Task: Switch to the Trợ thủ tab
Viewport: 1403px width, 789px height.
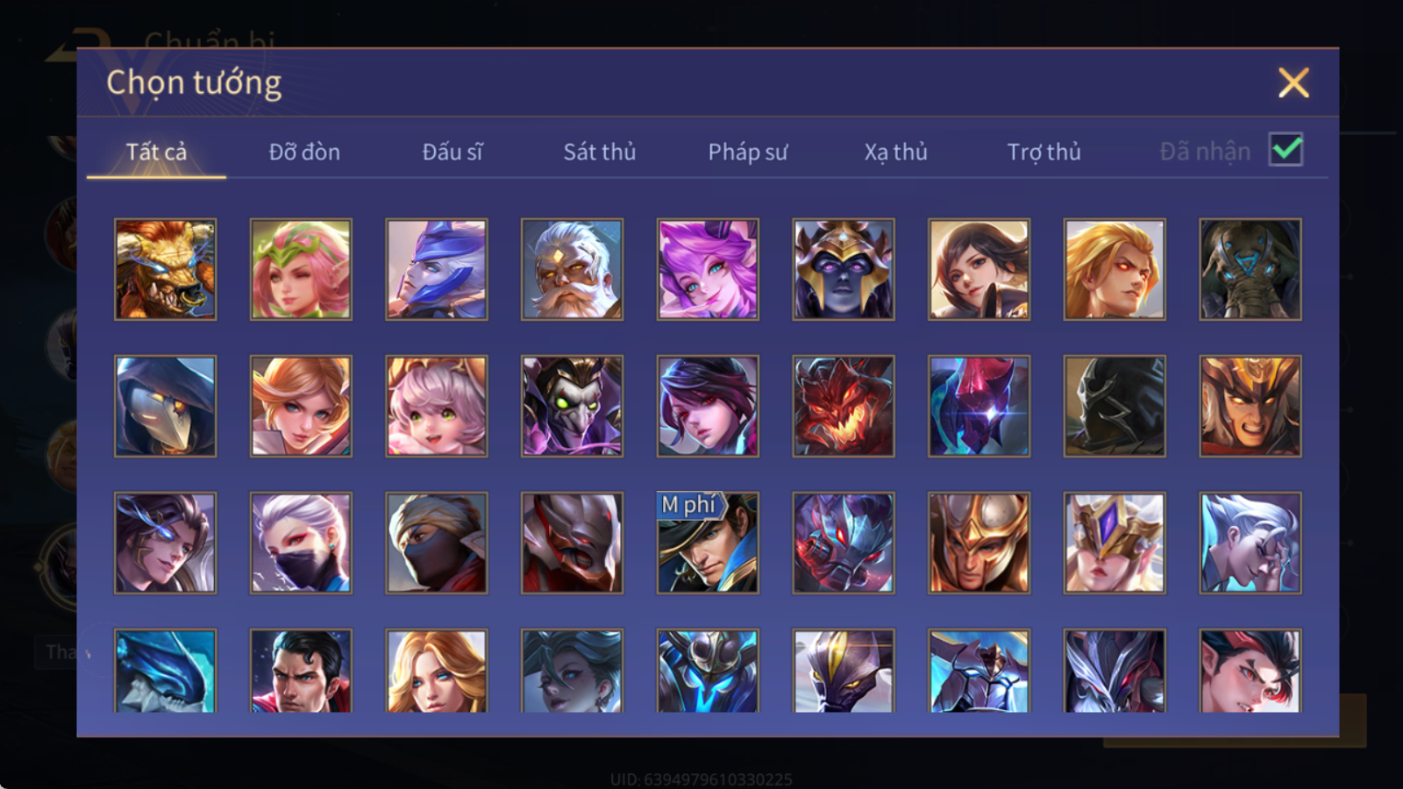Action: pos(1044,152)
